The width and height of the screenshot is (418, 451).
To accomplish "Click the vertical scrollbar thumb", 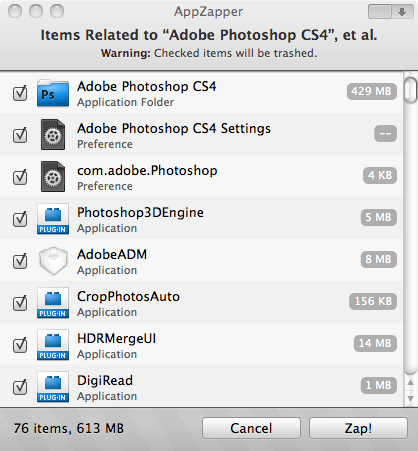I will pos(411,90).
